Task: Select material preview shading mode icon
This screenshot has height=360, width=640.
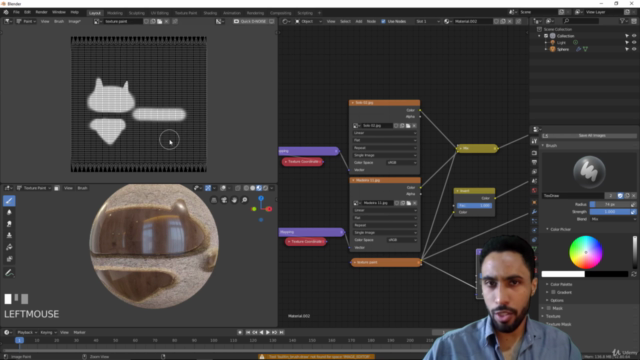Action: 259,188
